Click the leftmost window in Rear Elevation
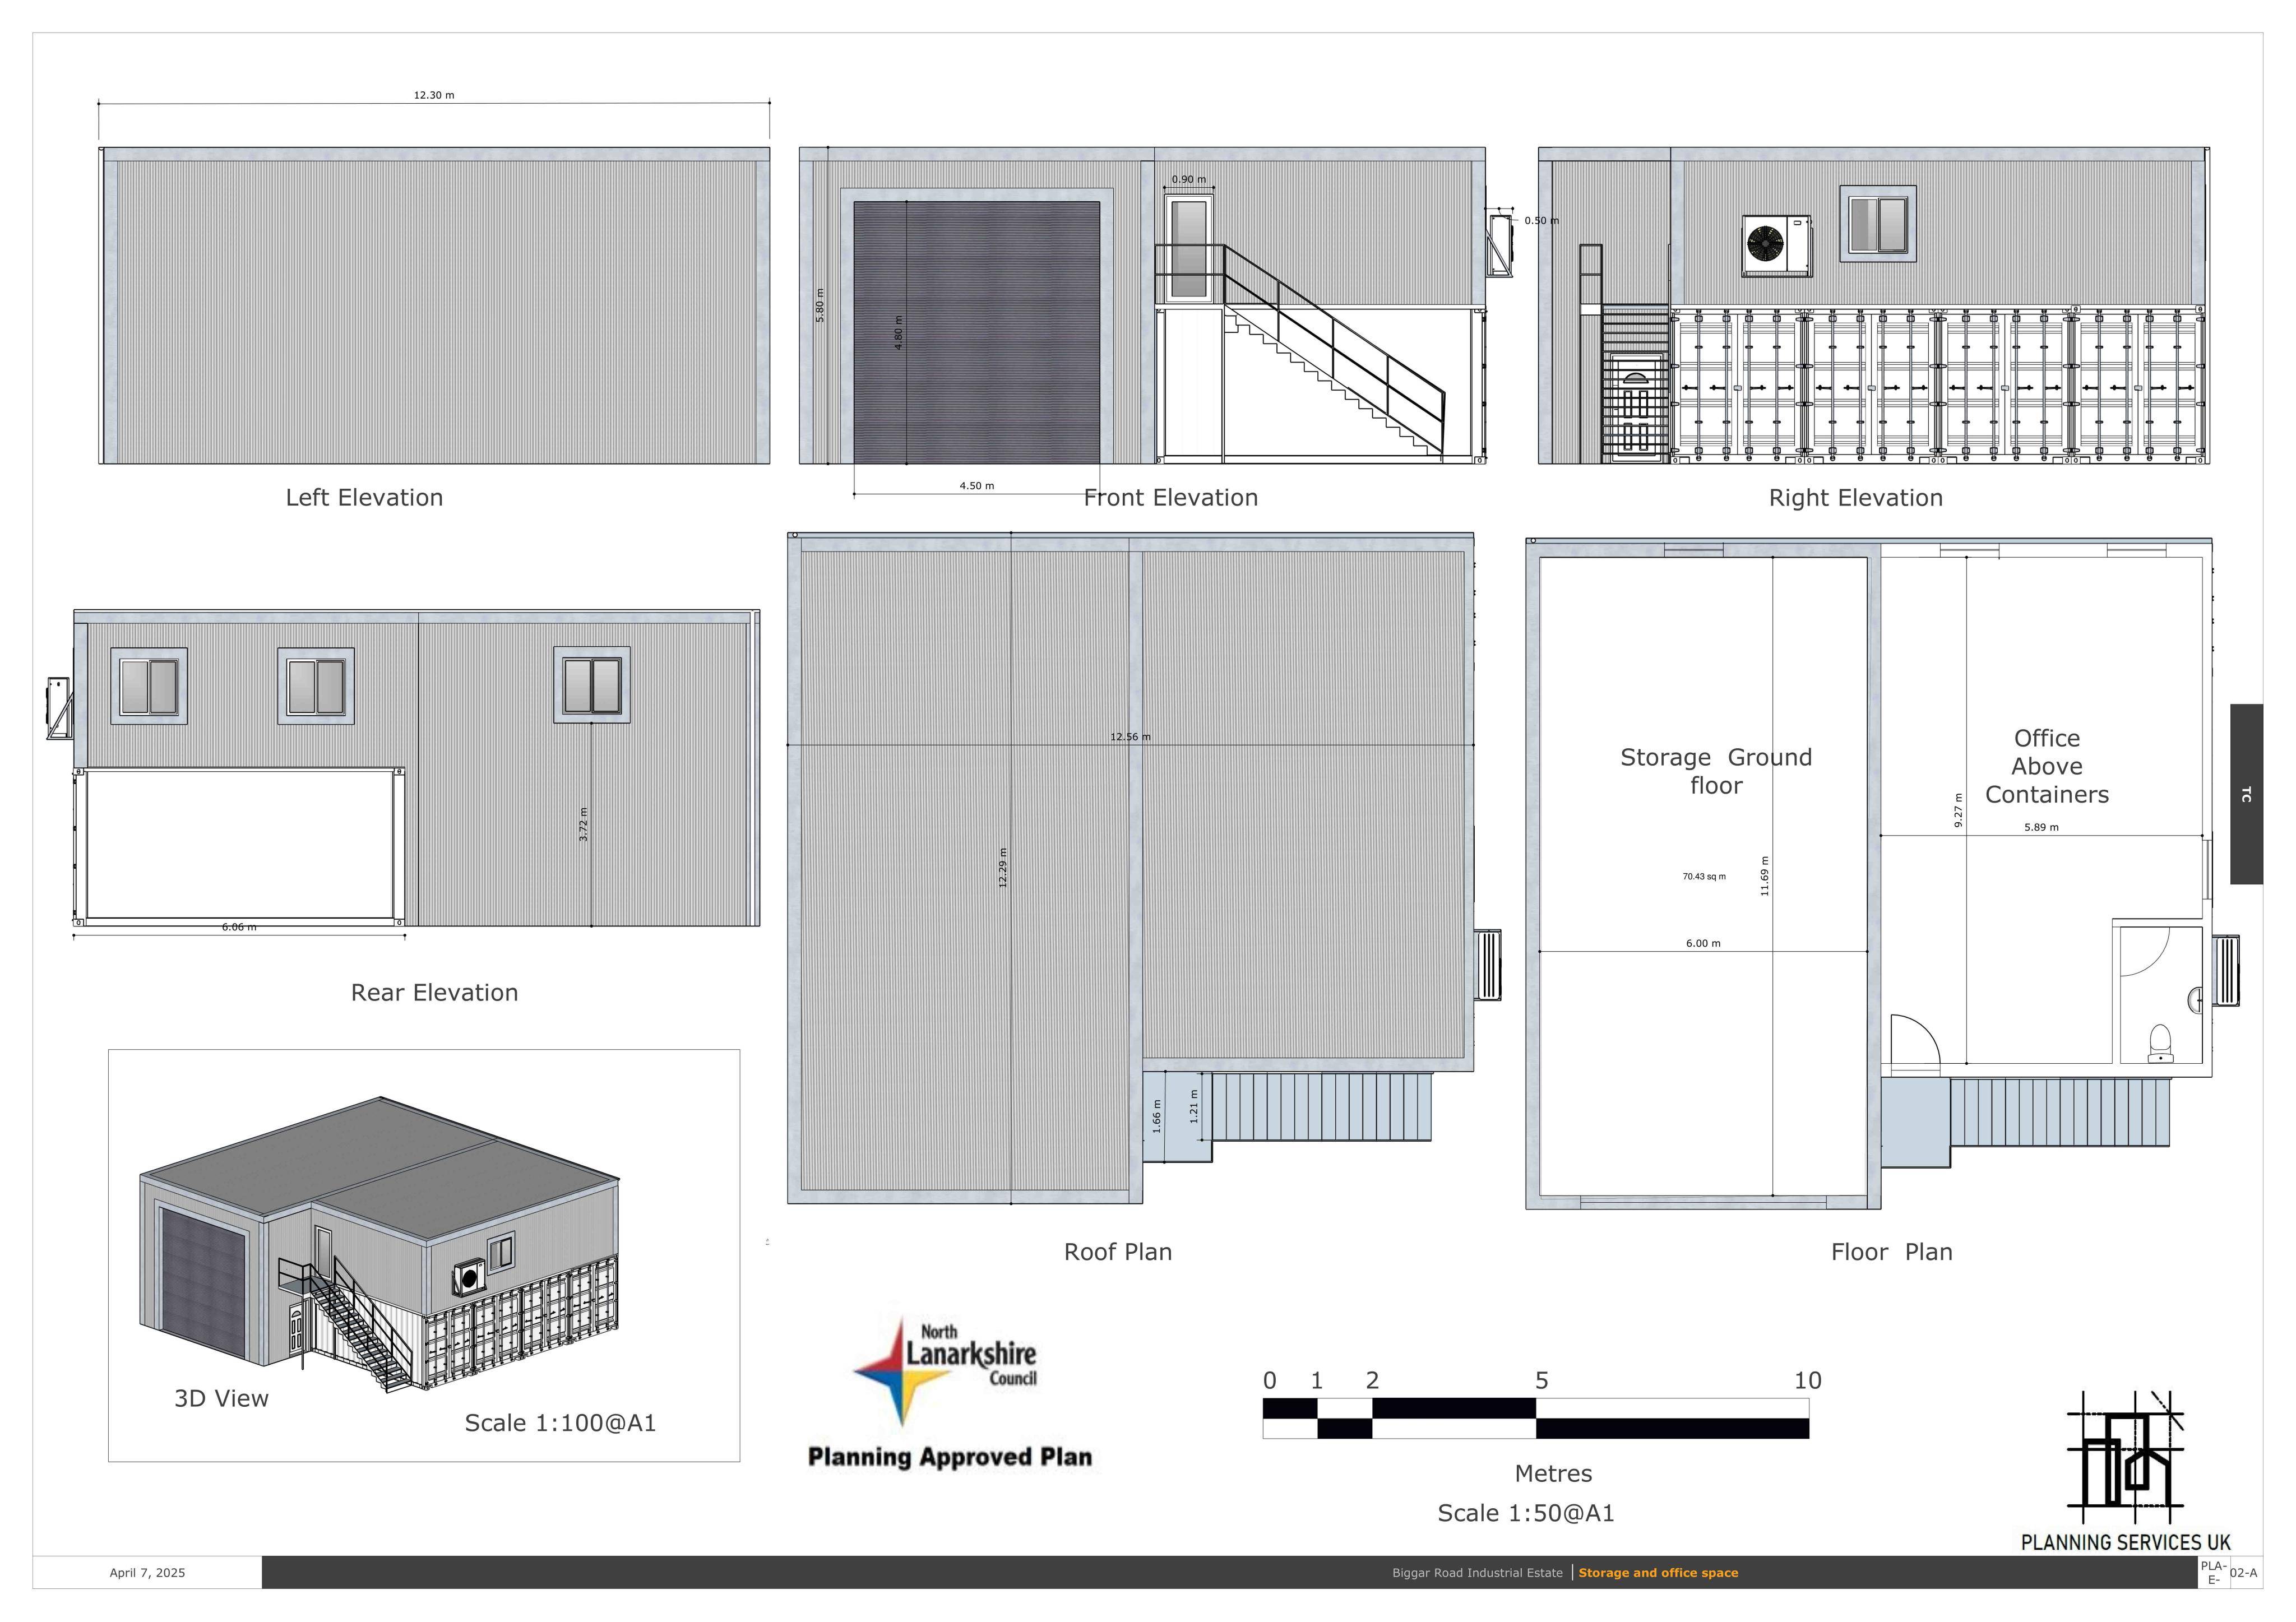The width and height of the screenshot is (2296, 1622). pos(149,686)
